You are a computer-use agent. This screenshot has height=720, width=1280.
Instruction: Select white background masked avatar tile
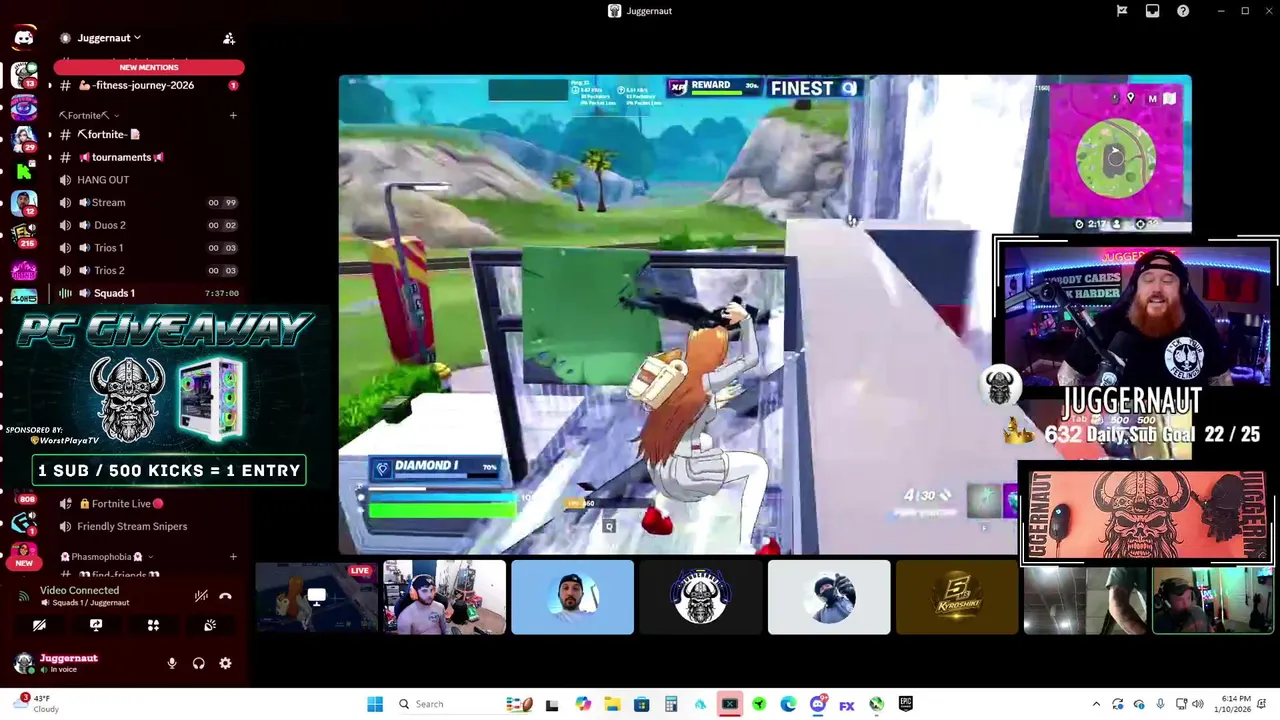[x=828, y=597]
